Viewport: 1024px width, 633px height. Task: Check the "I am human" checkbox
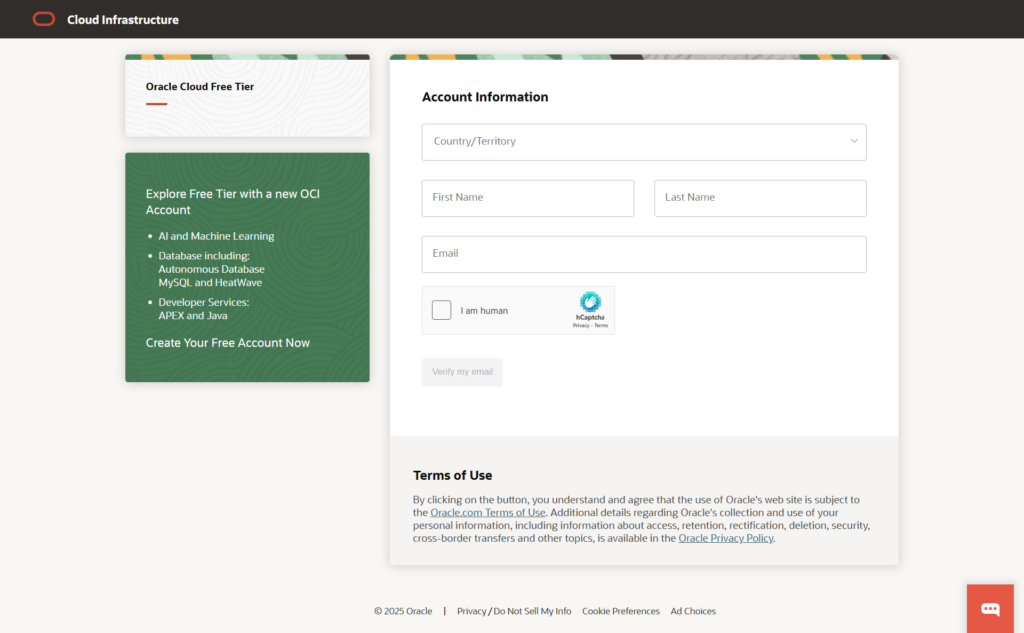[x=442, y=310]
